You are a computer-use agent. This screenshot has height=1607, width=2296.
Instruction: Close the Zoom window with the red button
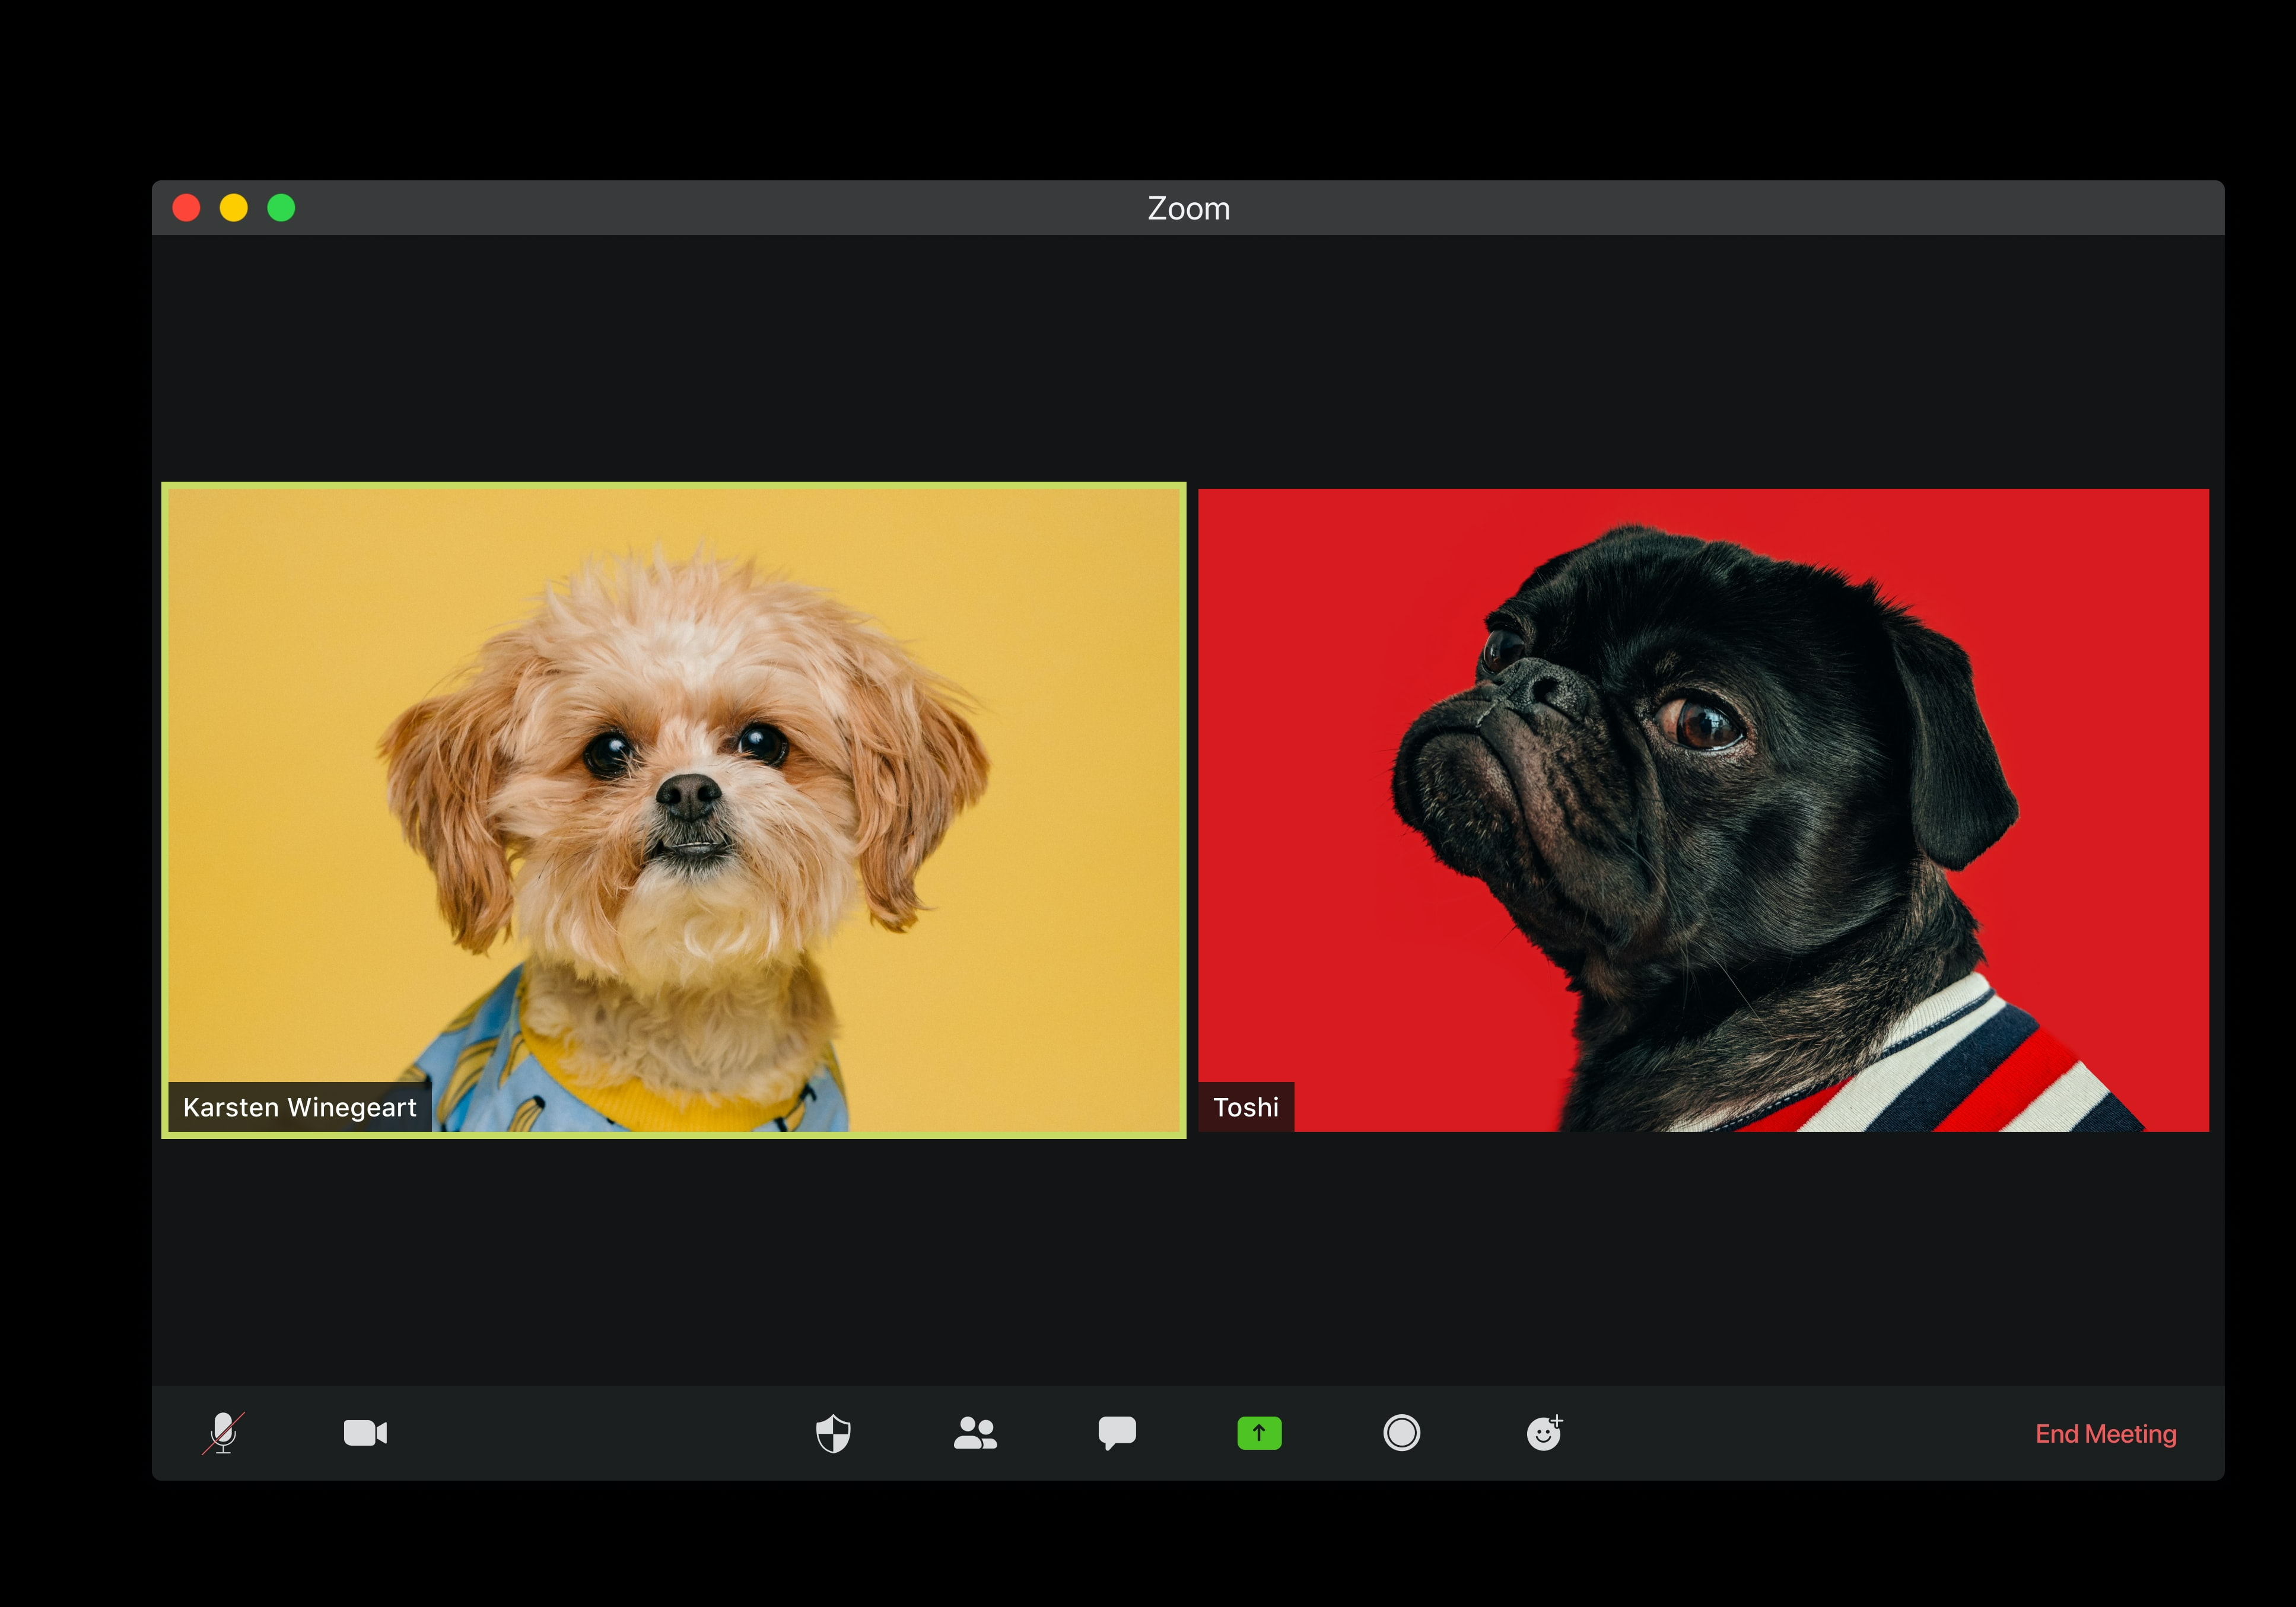coord(186,208)
